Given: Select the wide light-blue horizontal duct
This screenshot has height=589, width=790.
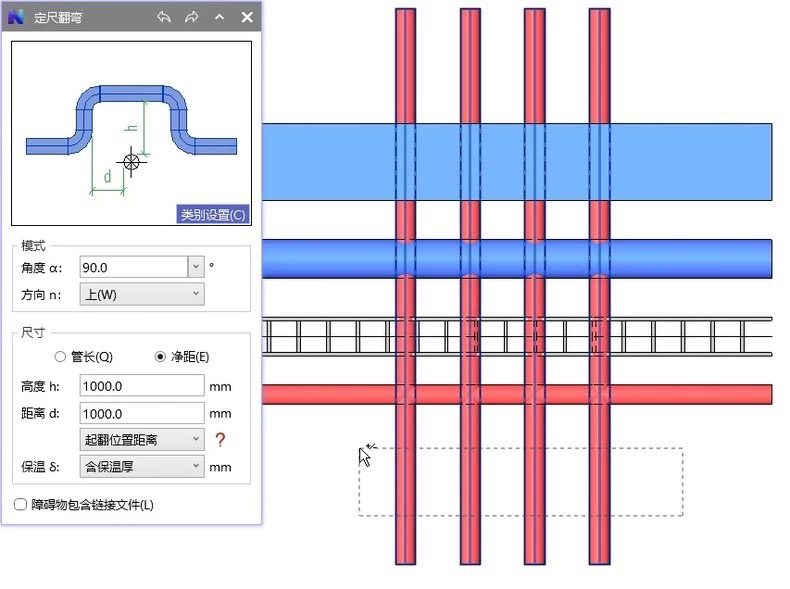Looking at the screenshot, I should [x=680, y=160].
